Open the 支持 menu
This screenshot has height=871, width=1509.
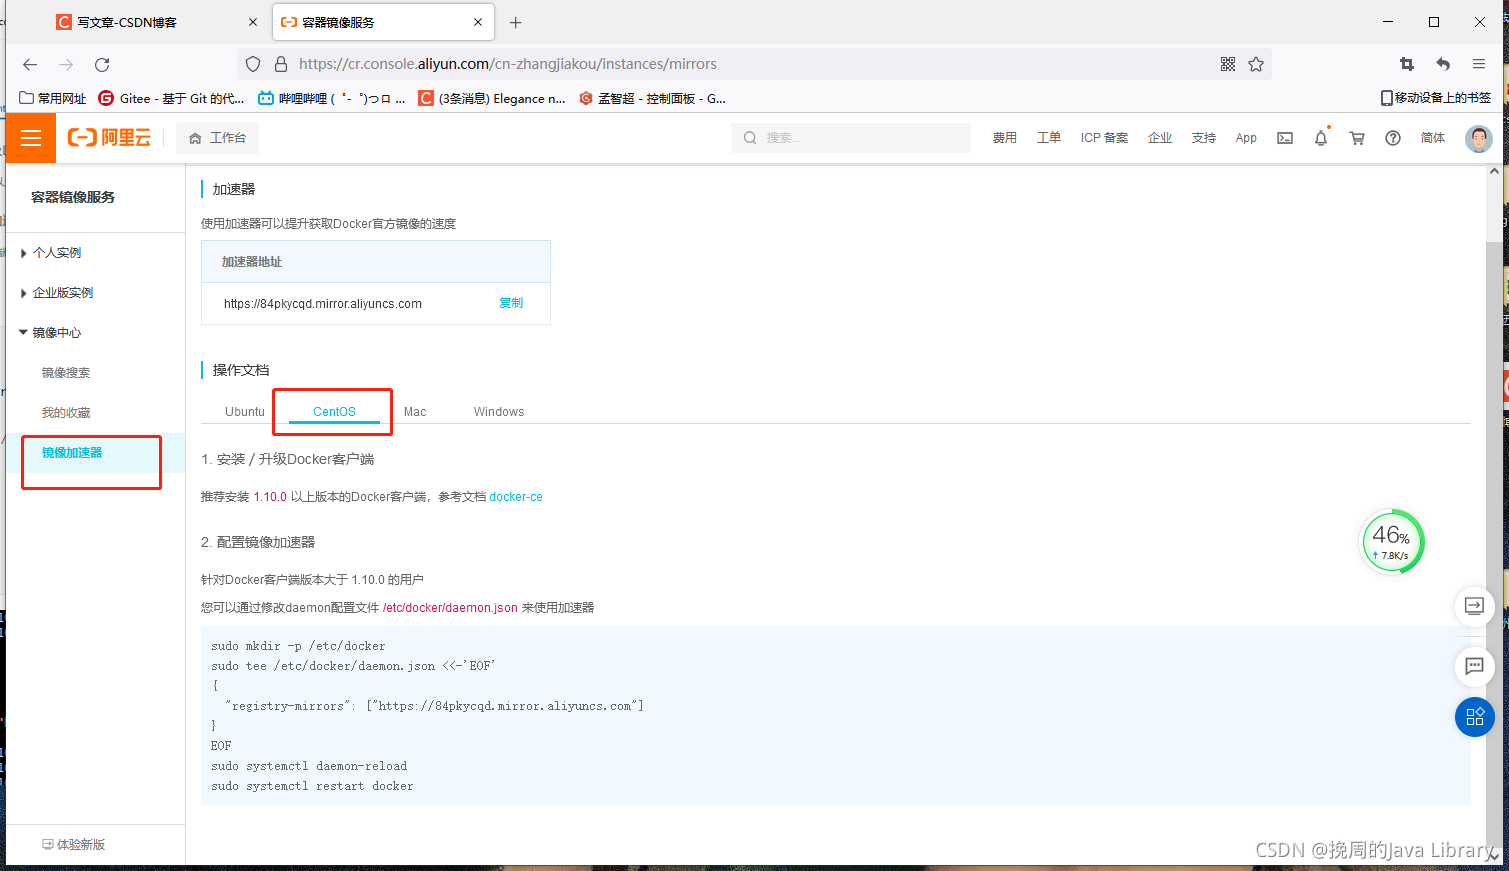click(x=1204, y=138)
